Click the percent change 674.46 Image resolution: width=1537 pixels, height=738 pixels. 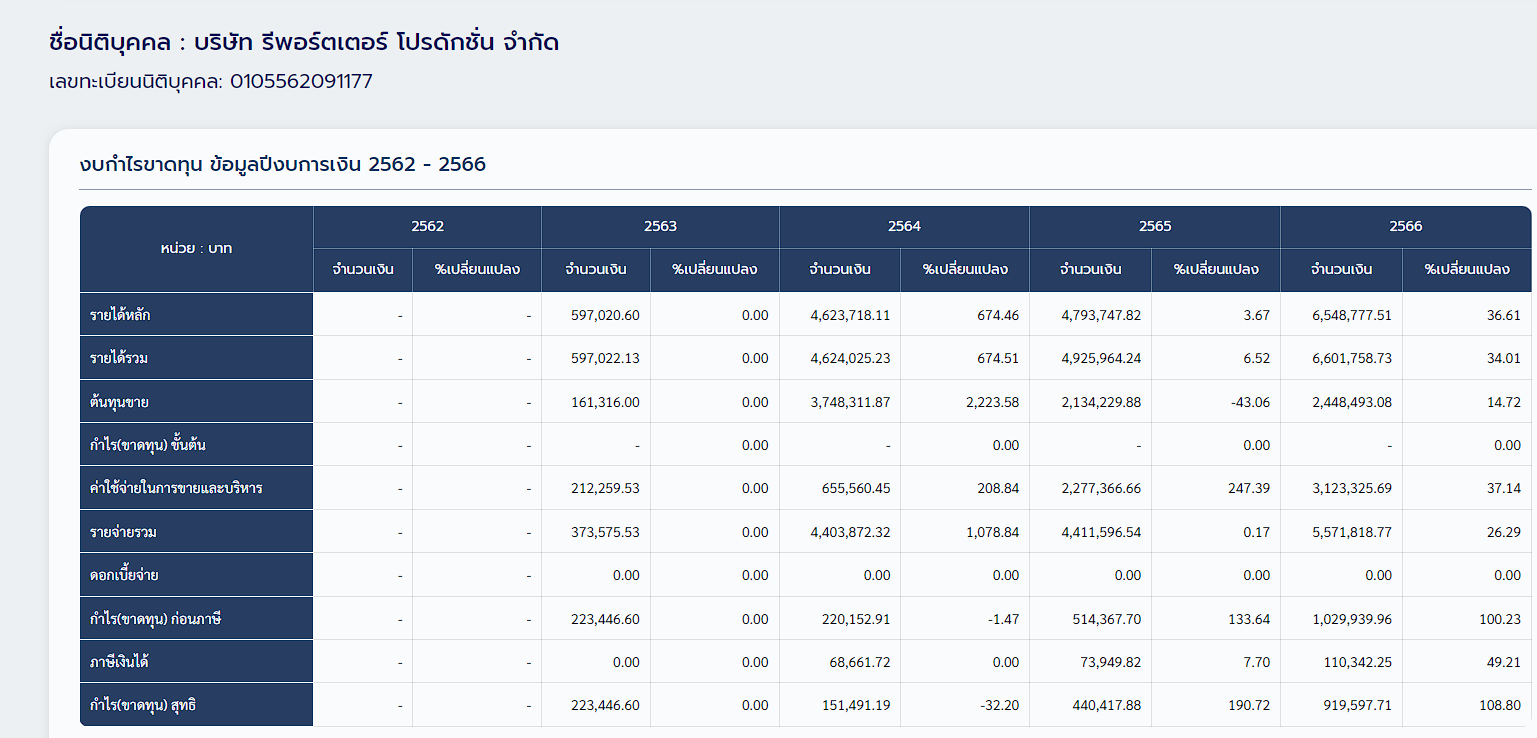998,315
